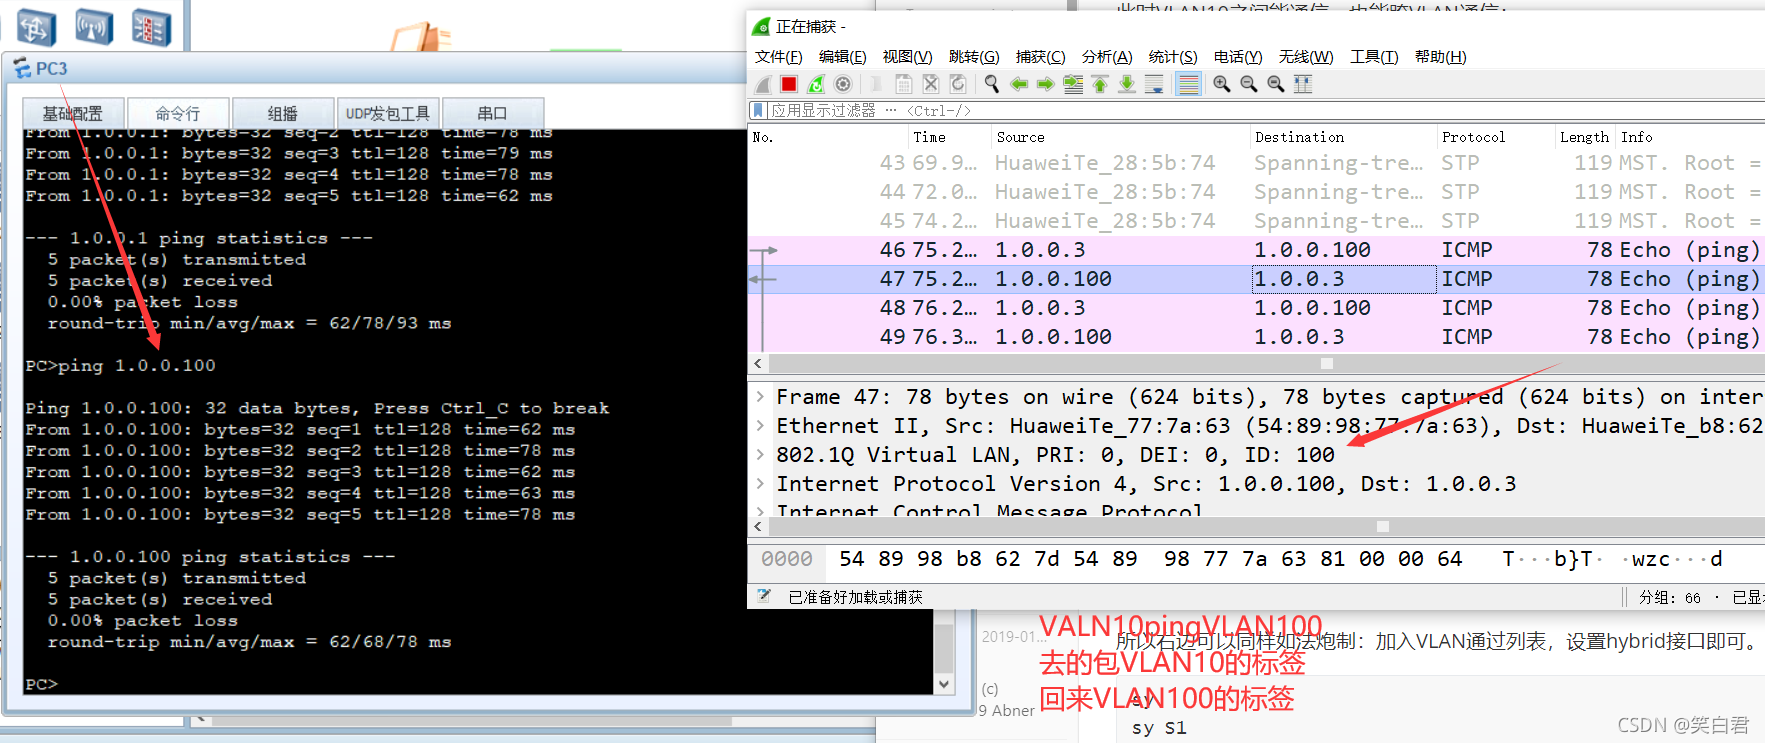Viewport: 1765px width, 743px height.
Task: Select packet 46 ICMP row
Action: [1256, 250]
